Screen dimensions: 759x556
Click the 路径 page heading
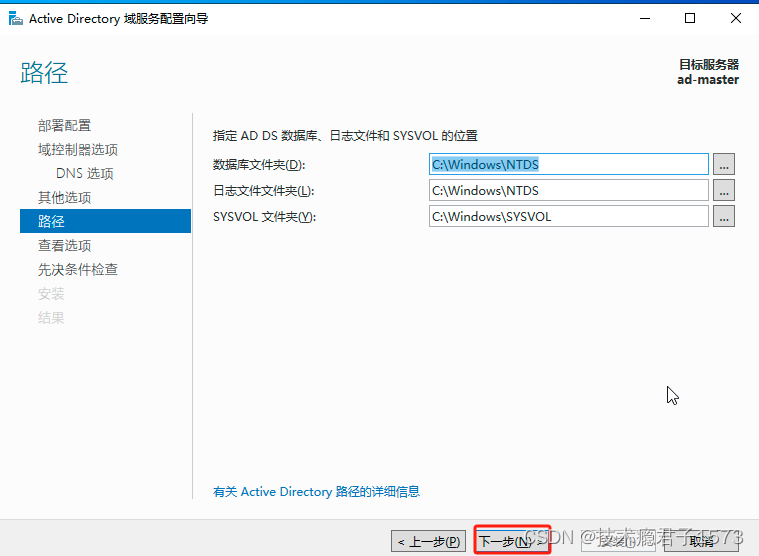tap(44, 73)
